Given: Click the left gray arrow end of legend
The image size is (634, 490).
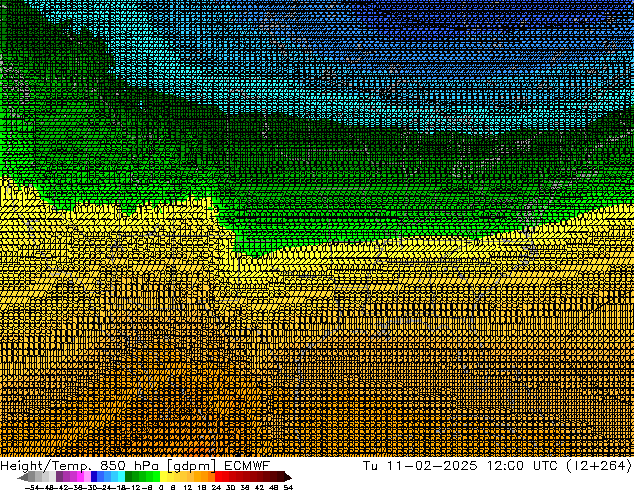Looking at the screenshot, I should [x=23, y=477].
